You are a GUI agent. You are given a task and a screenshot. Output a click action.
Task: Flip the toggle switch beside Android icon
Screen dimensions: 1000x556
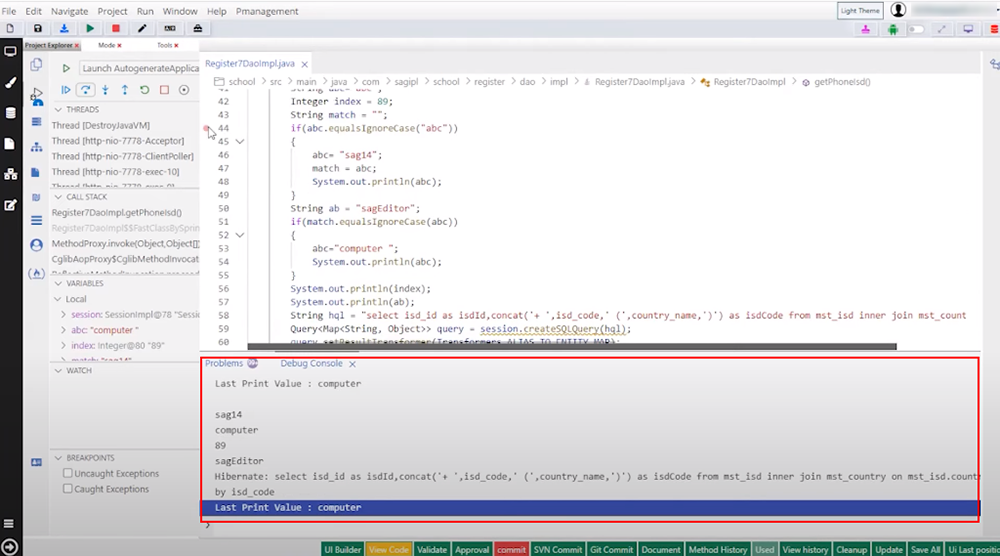(x=916, y=29)
